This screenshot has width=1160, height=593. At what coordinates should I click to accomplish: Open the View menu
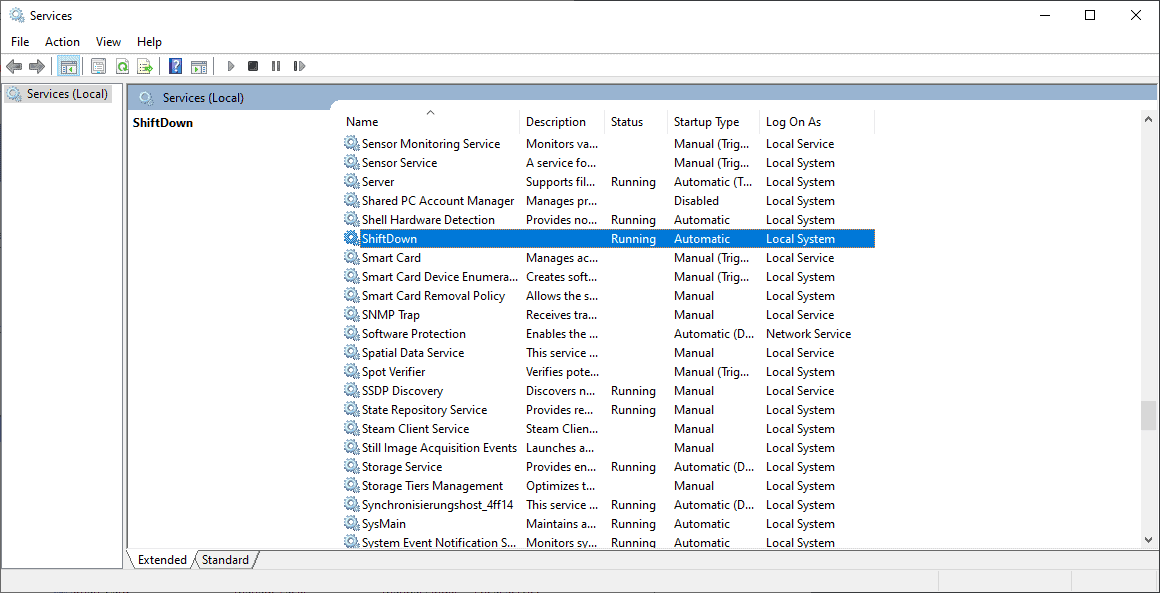[x=108, y=41]
